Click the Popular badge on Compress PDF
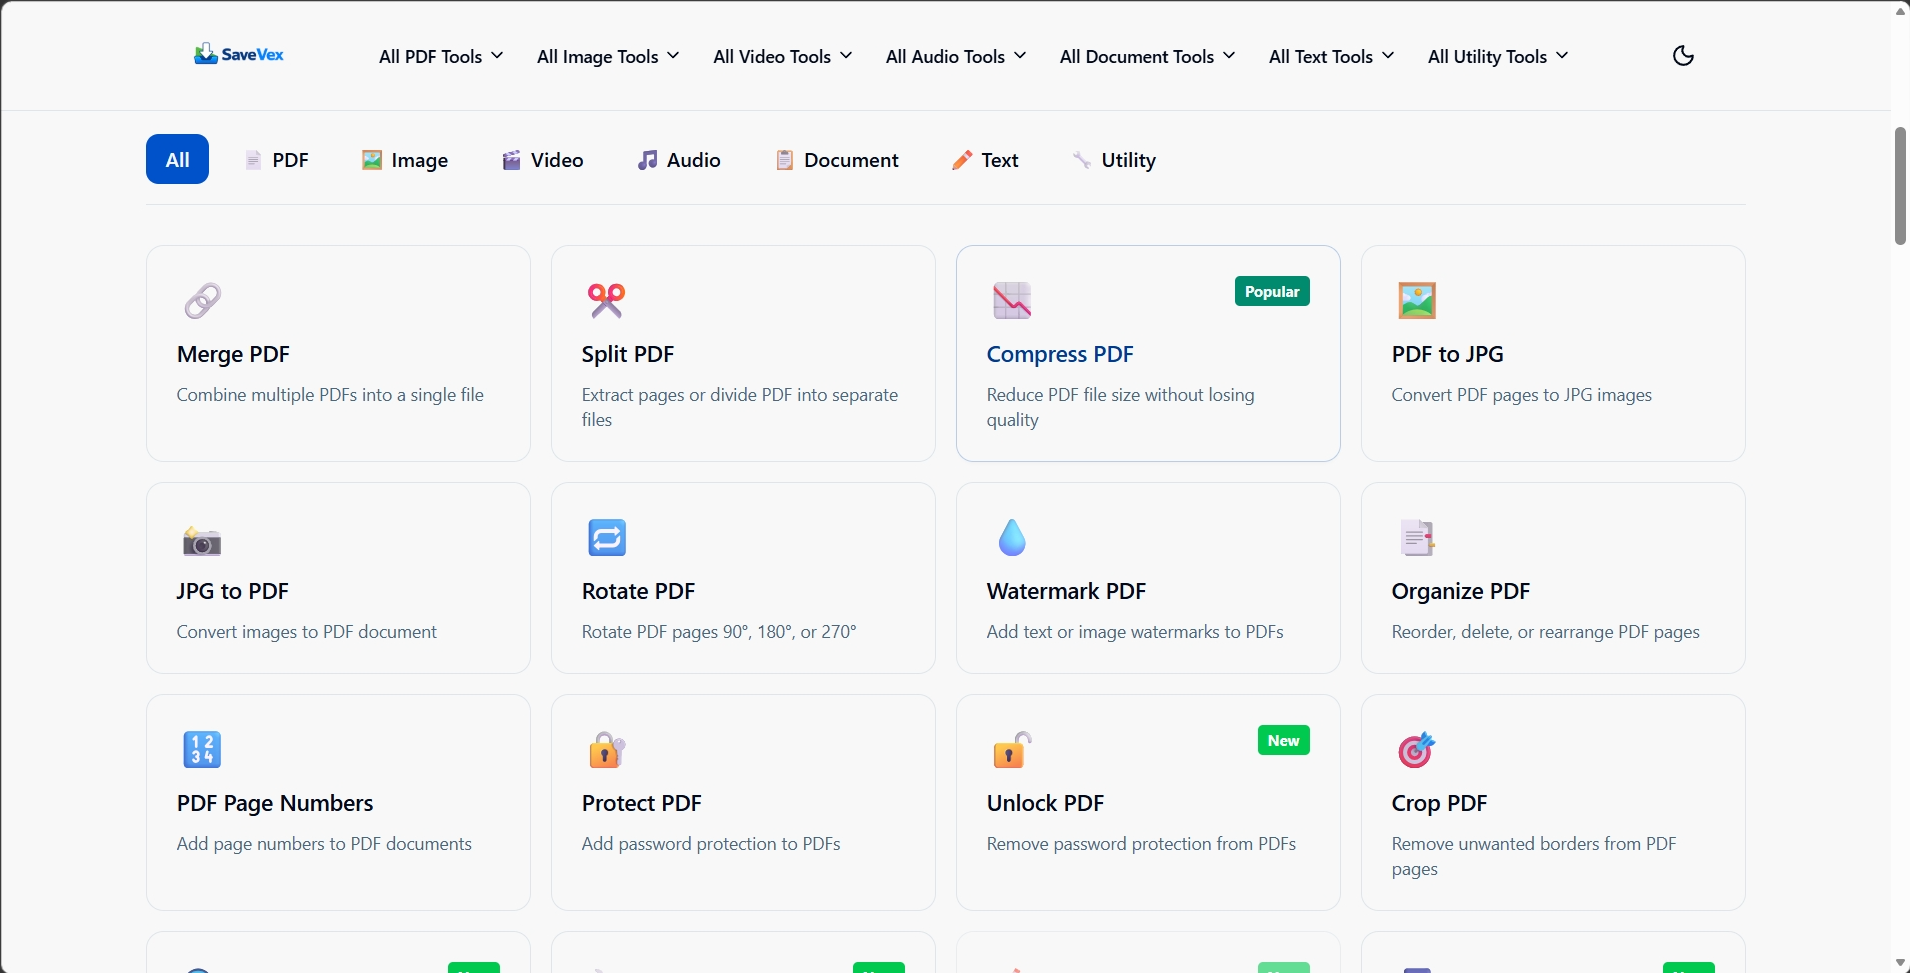This screenshot has height=973, width=1910. pyautogui.click(x=1272, y=291)
